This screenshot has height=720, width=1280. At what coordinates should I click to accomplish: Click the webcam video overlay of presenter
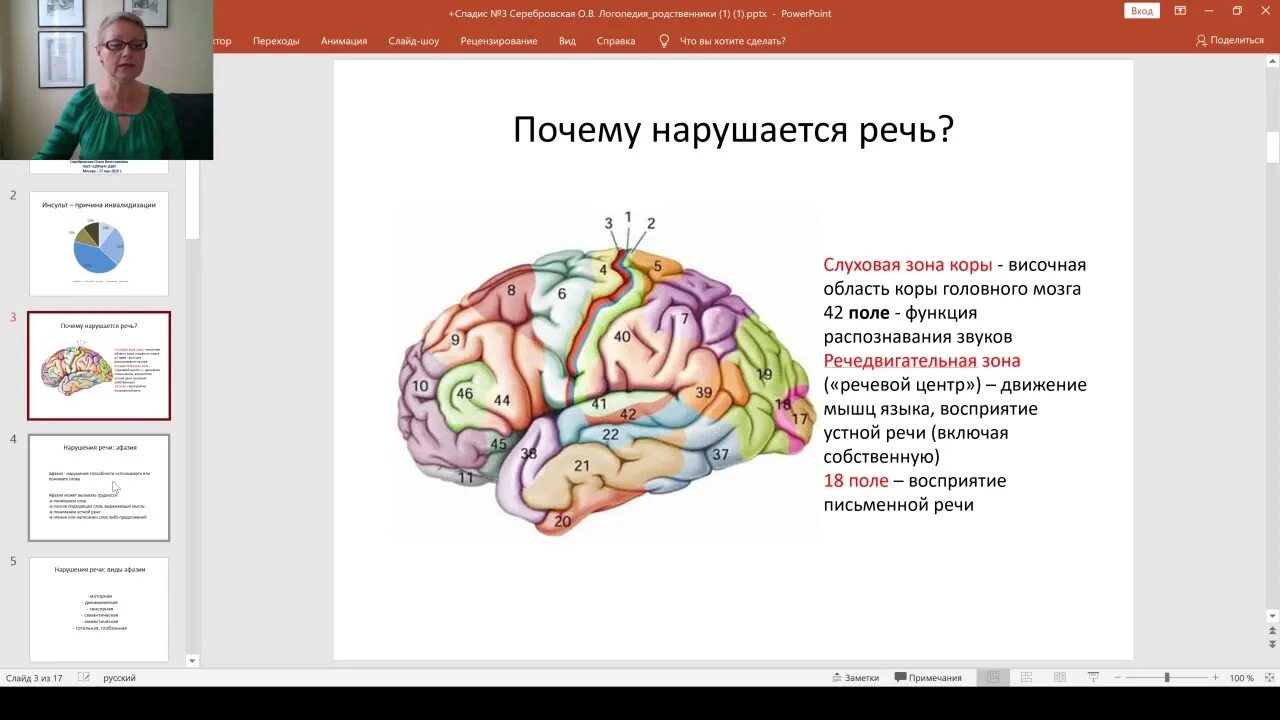[x=106, y=80]
